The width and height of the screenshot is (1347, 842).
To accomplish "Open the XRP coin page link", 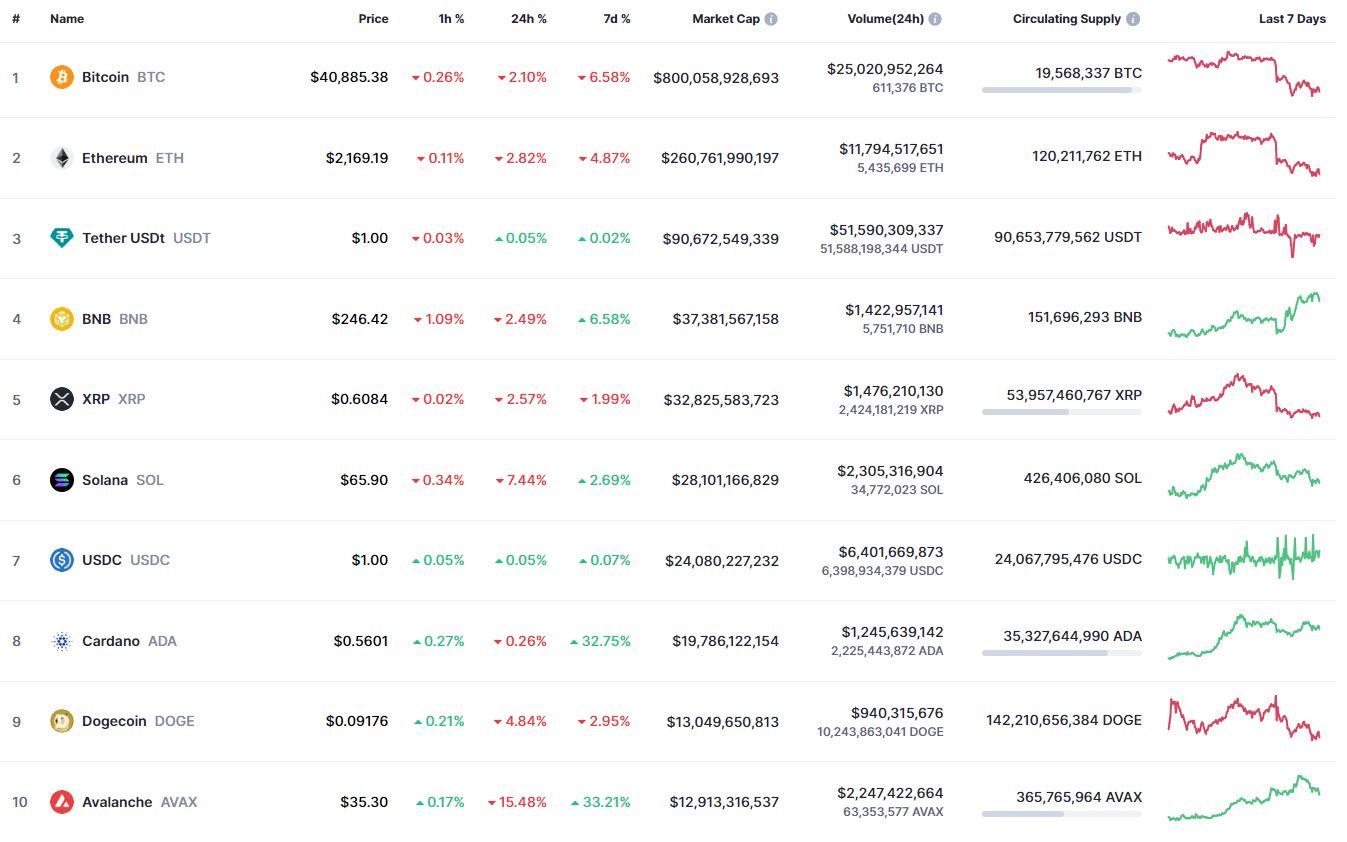I will pyautogui.click(x=114, y=399).
